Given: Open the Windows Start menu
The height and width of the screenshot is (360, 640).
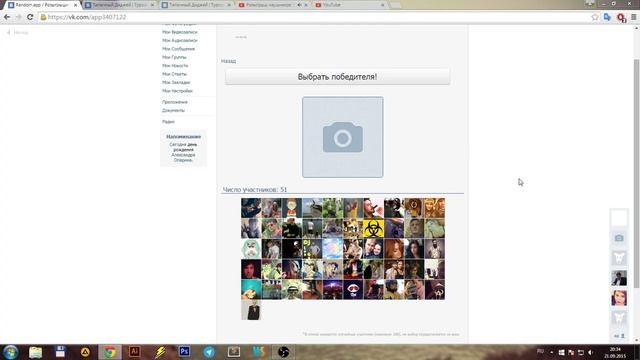Looking at the screenshot, I should [x=10, y=352].
